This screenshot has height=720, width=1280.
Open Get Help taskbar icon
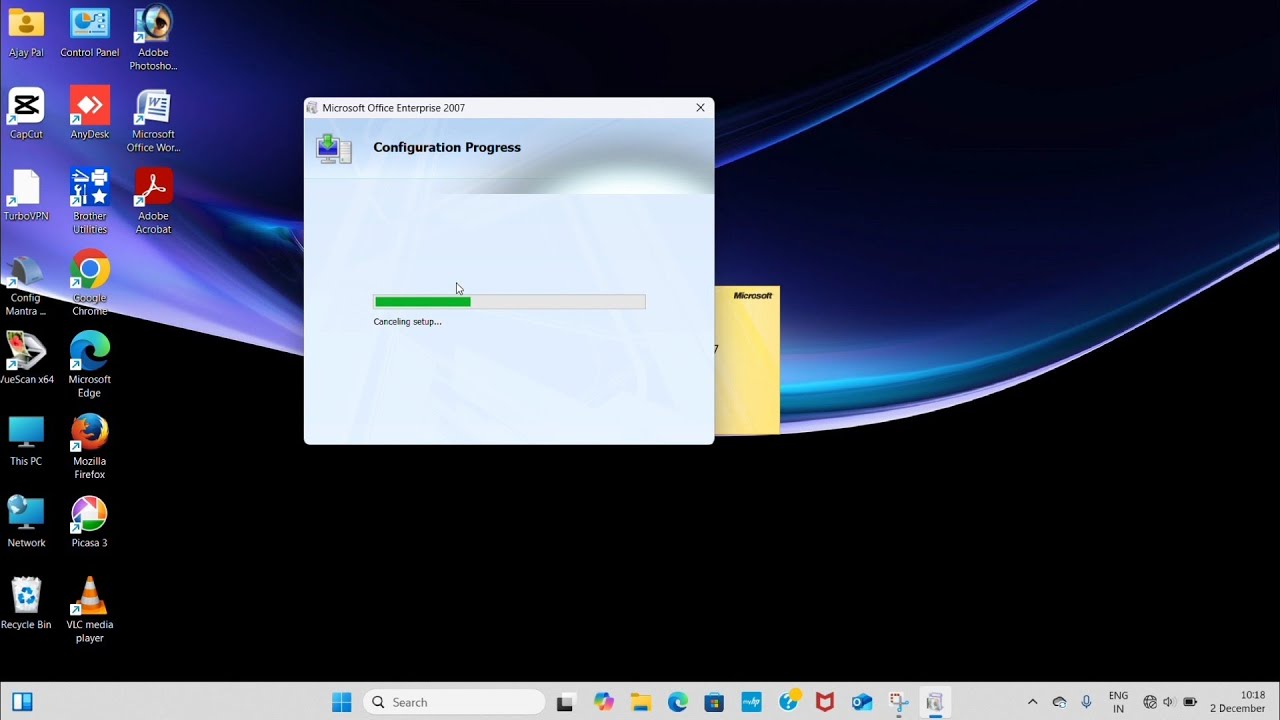789,702
